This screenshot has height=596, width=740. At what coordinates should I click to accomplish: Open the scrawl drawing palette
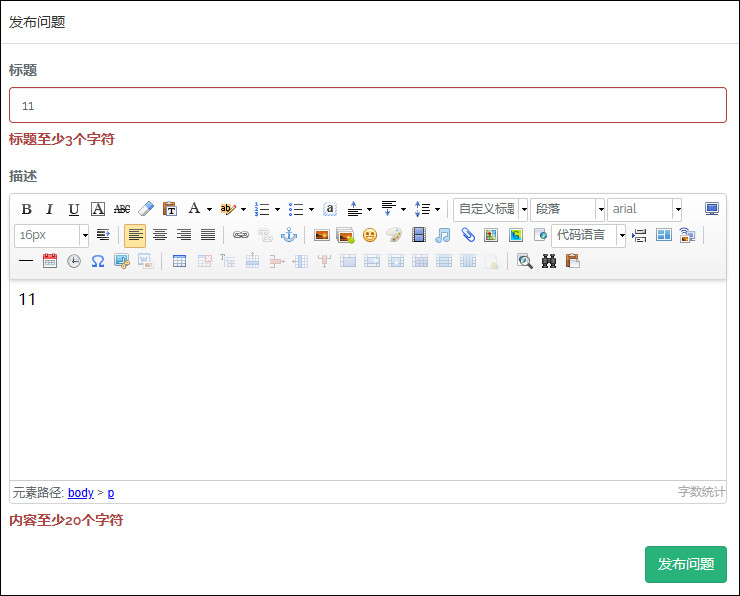pyautogui.click(x=394, y=235)
